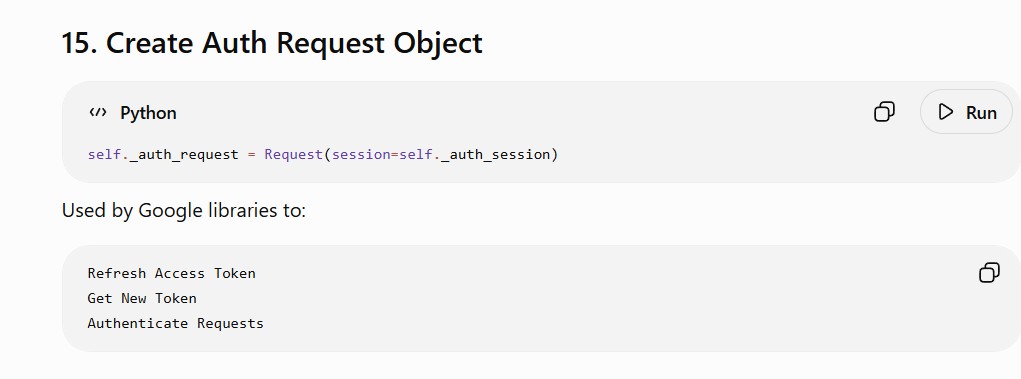This screenshot has width=1021, height=379.
Task: Copy the plain text list block
Action: click(x=989, y=272)
